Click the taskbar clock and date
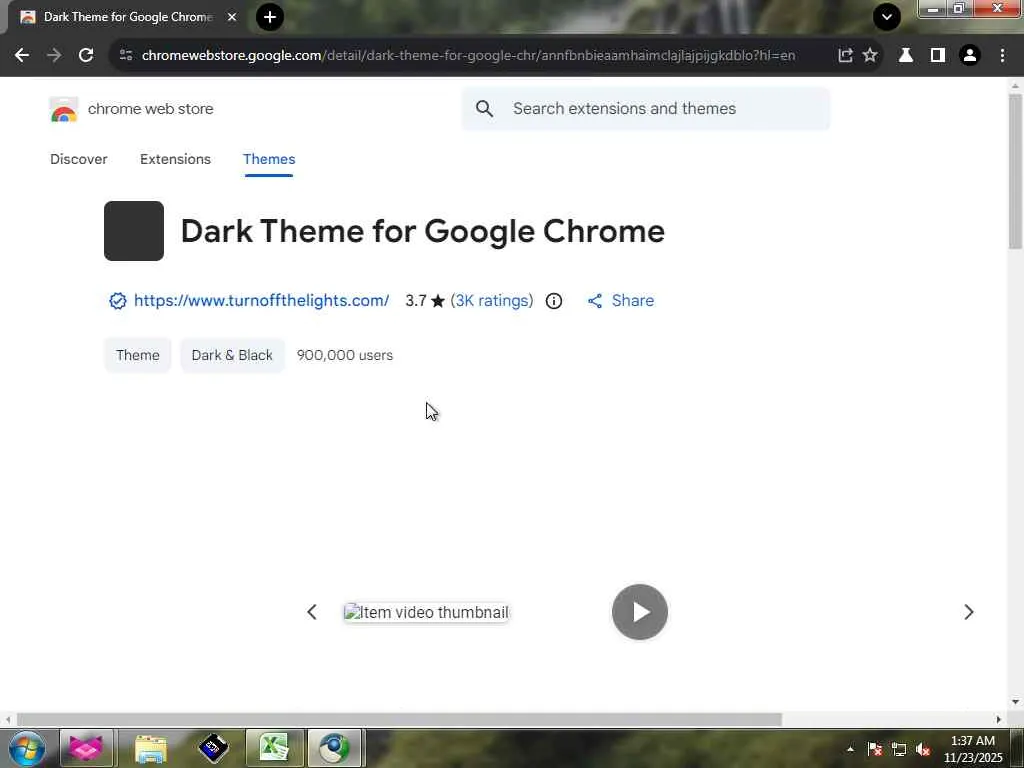Image resolution: width=1024 pixels, height=768 pixels. pos(973,749)
